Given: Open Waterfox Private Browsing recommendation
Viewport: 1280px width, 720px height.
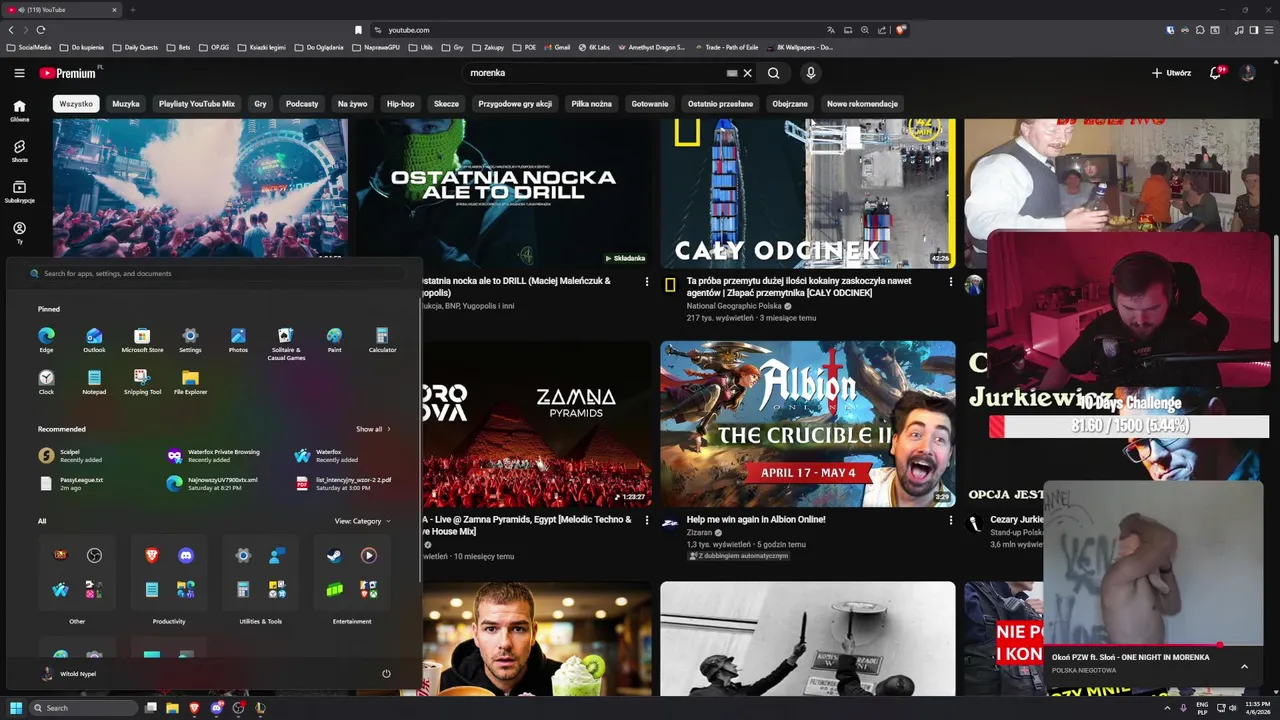Looking at the screenshot, I should (x=215, y=455).
